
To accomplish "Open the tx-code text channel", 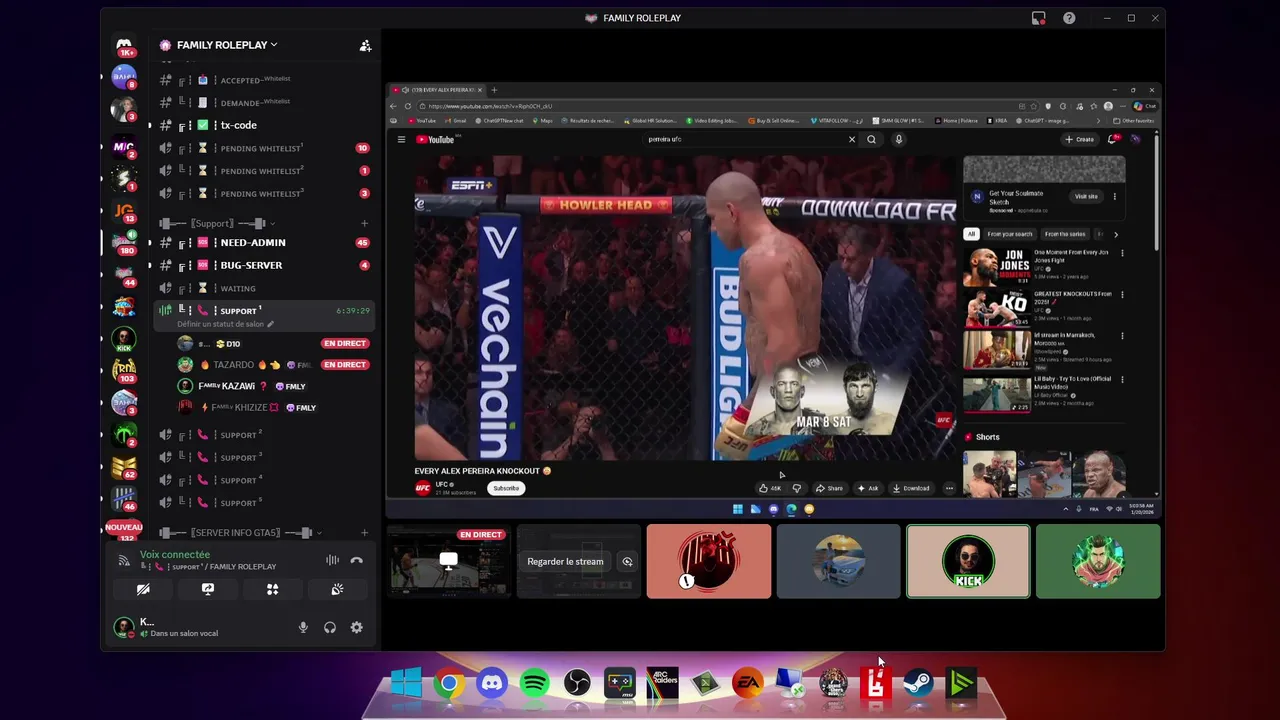I will pos(265,125).
